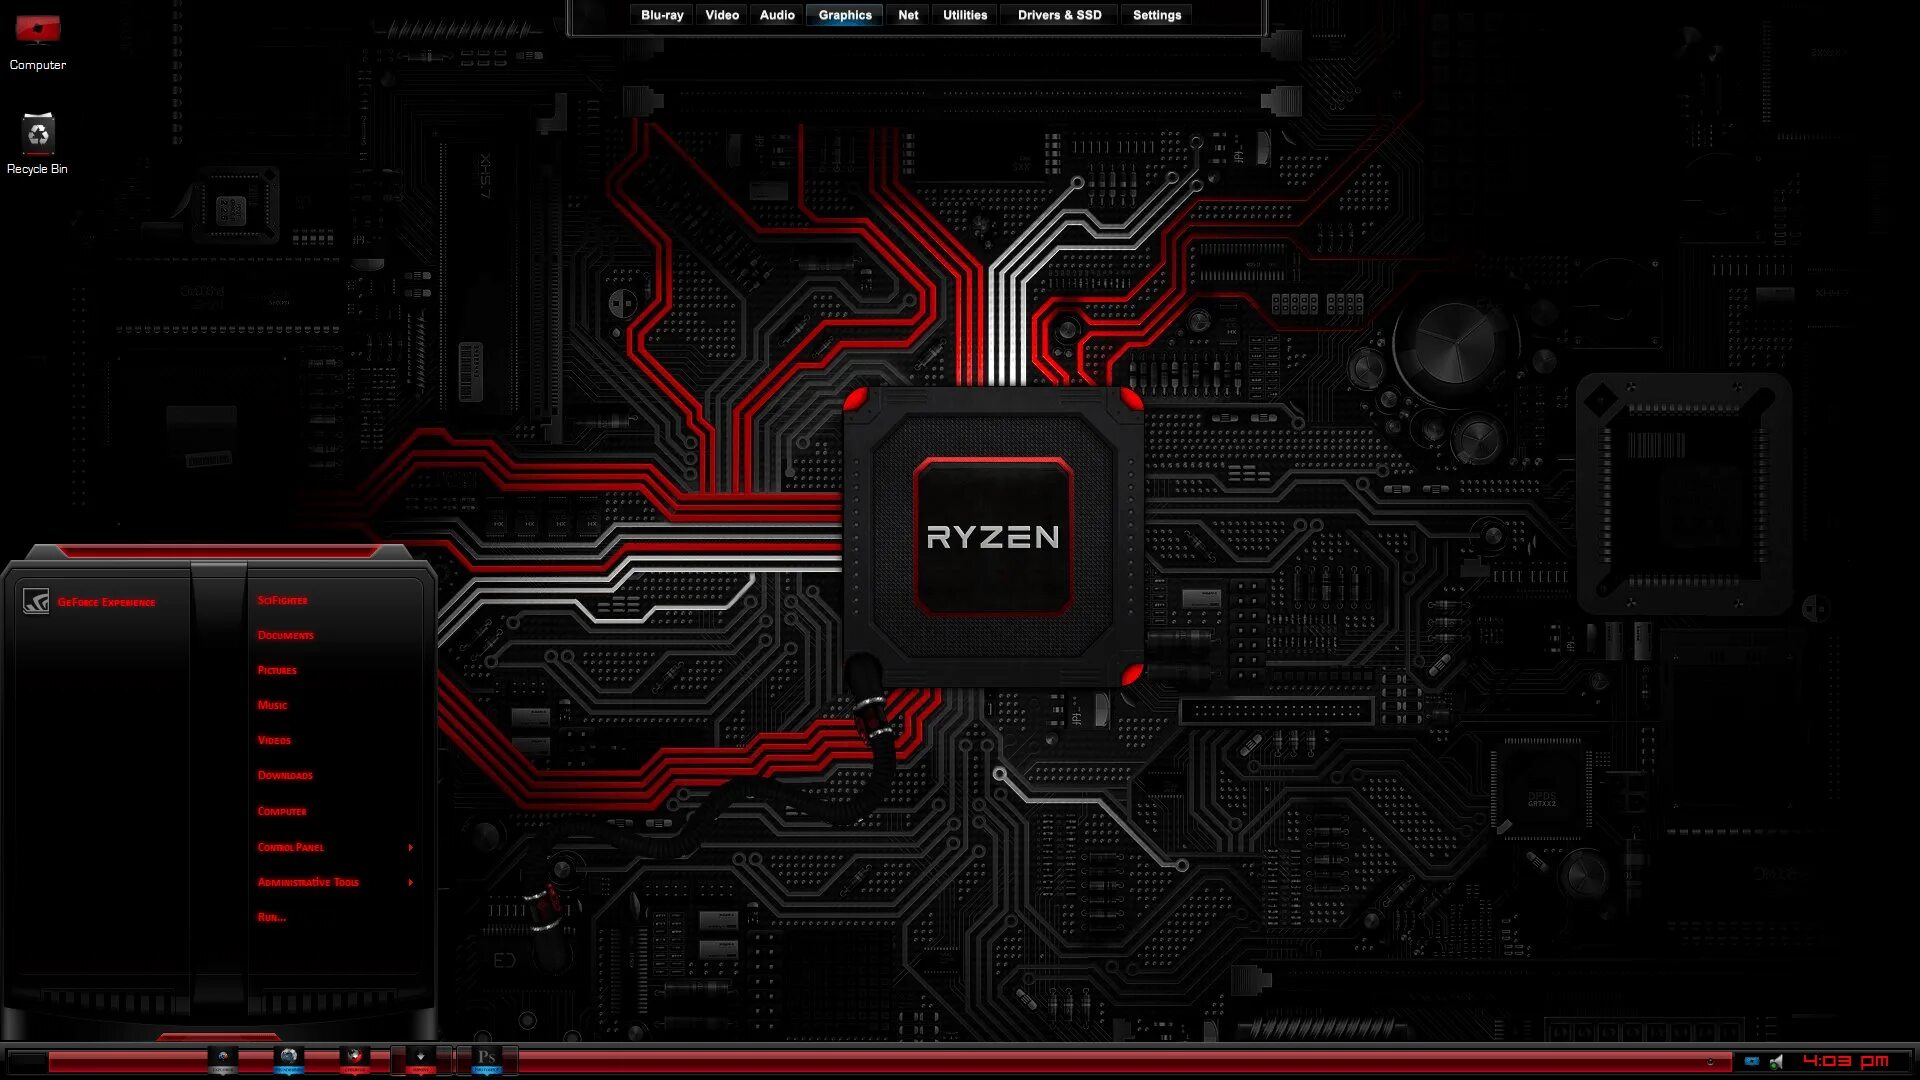Select Drivers & SSD in the top dock
Screen dimensions: 1920x1080
(1058, 14)
